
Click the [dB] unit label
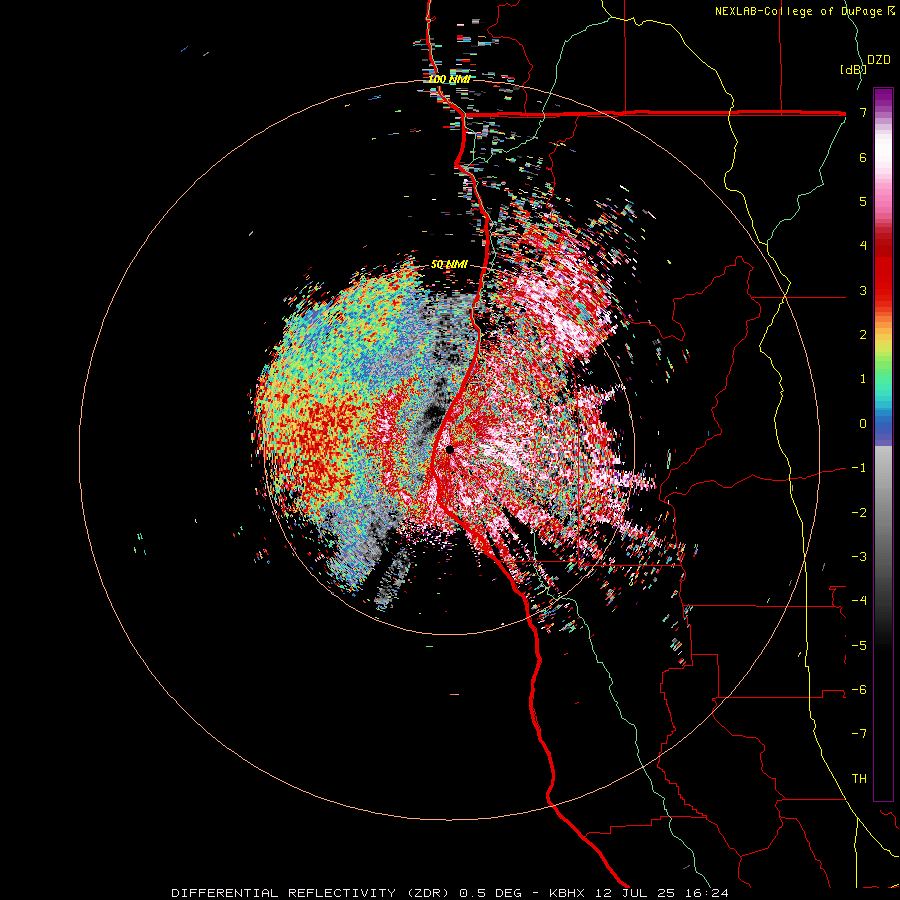tap(853, 70)
